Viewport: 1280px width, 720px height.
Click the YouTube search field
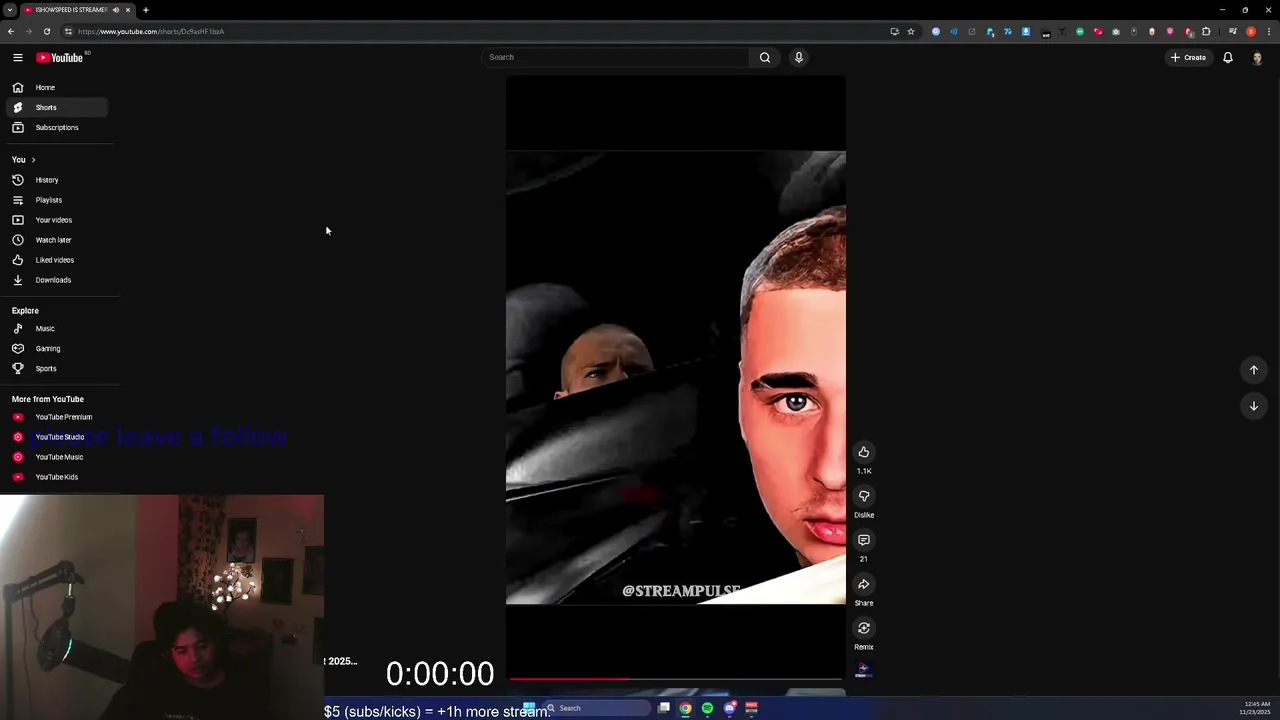point(615,57)
